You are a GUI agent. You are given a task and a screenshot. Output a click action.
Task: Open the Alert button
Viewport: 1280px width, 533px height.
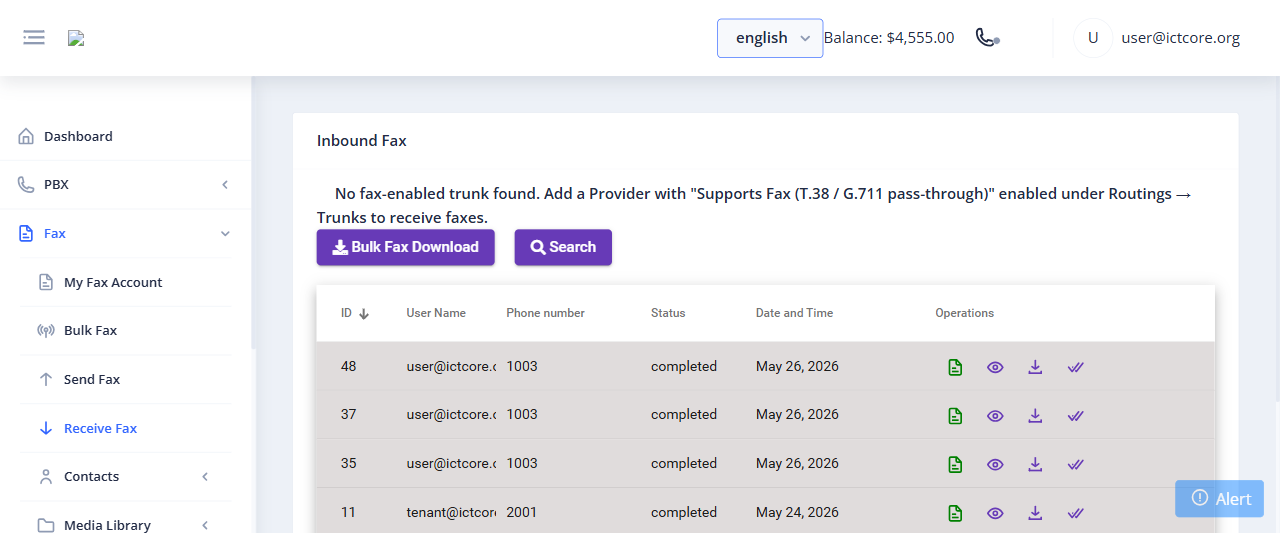[1219, 499]
